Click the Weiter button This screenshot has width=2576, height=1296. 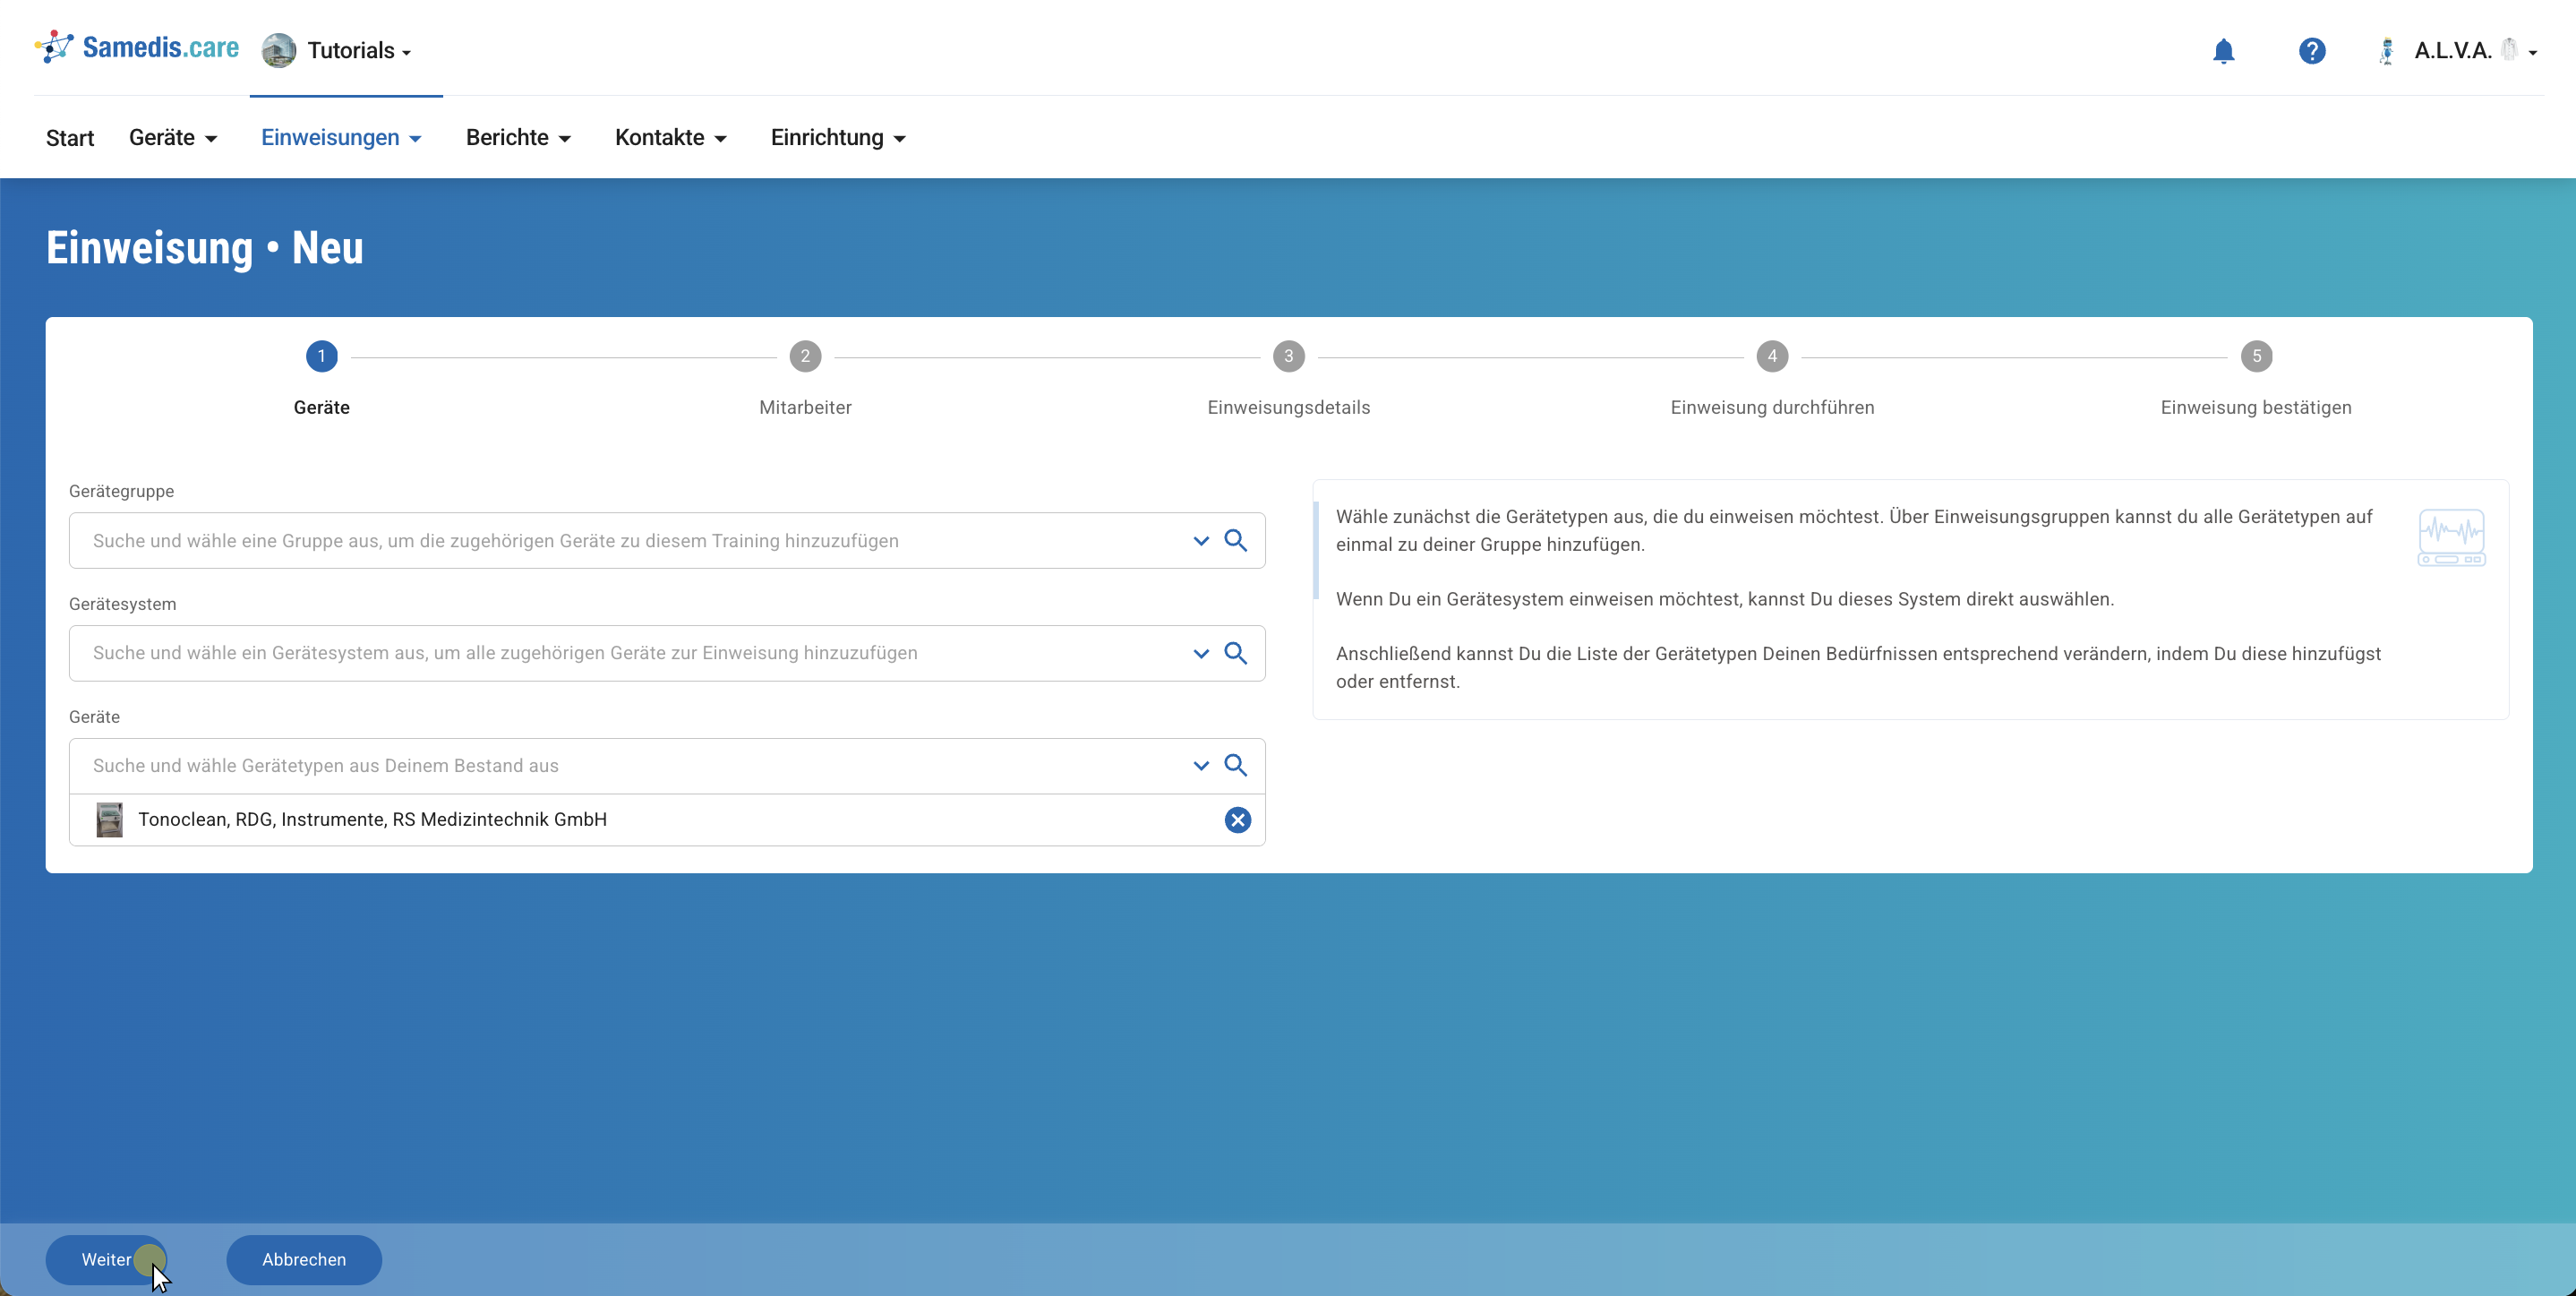click(x=106, y=1259)
